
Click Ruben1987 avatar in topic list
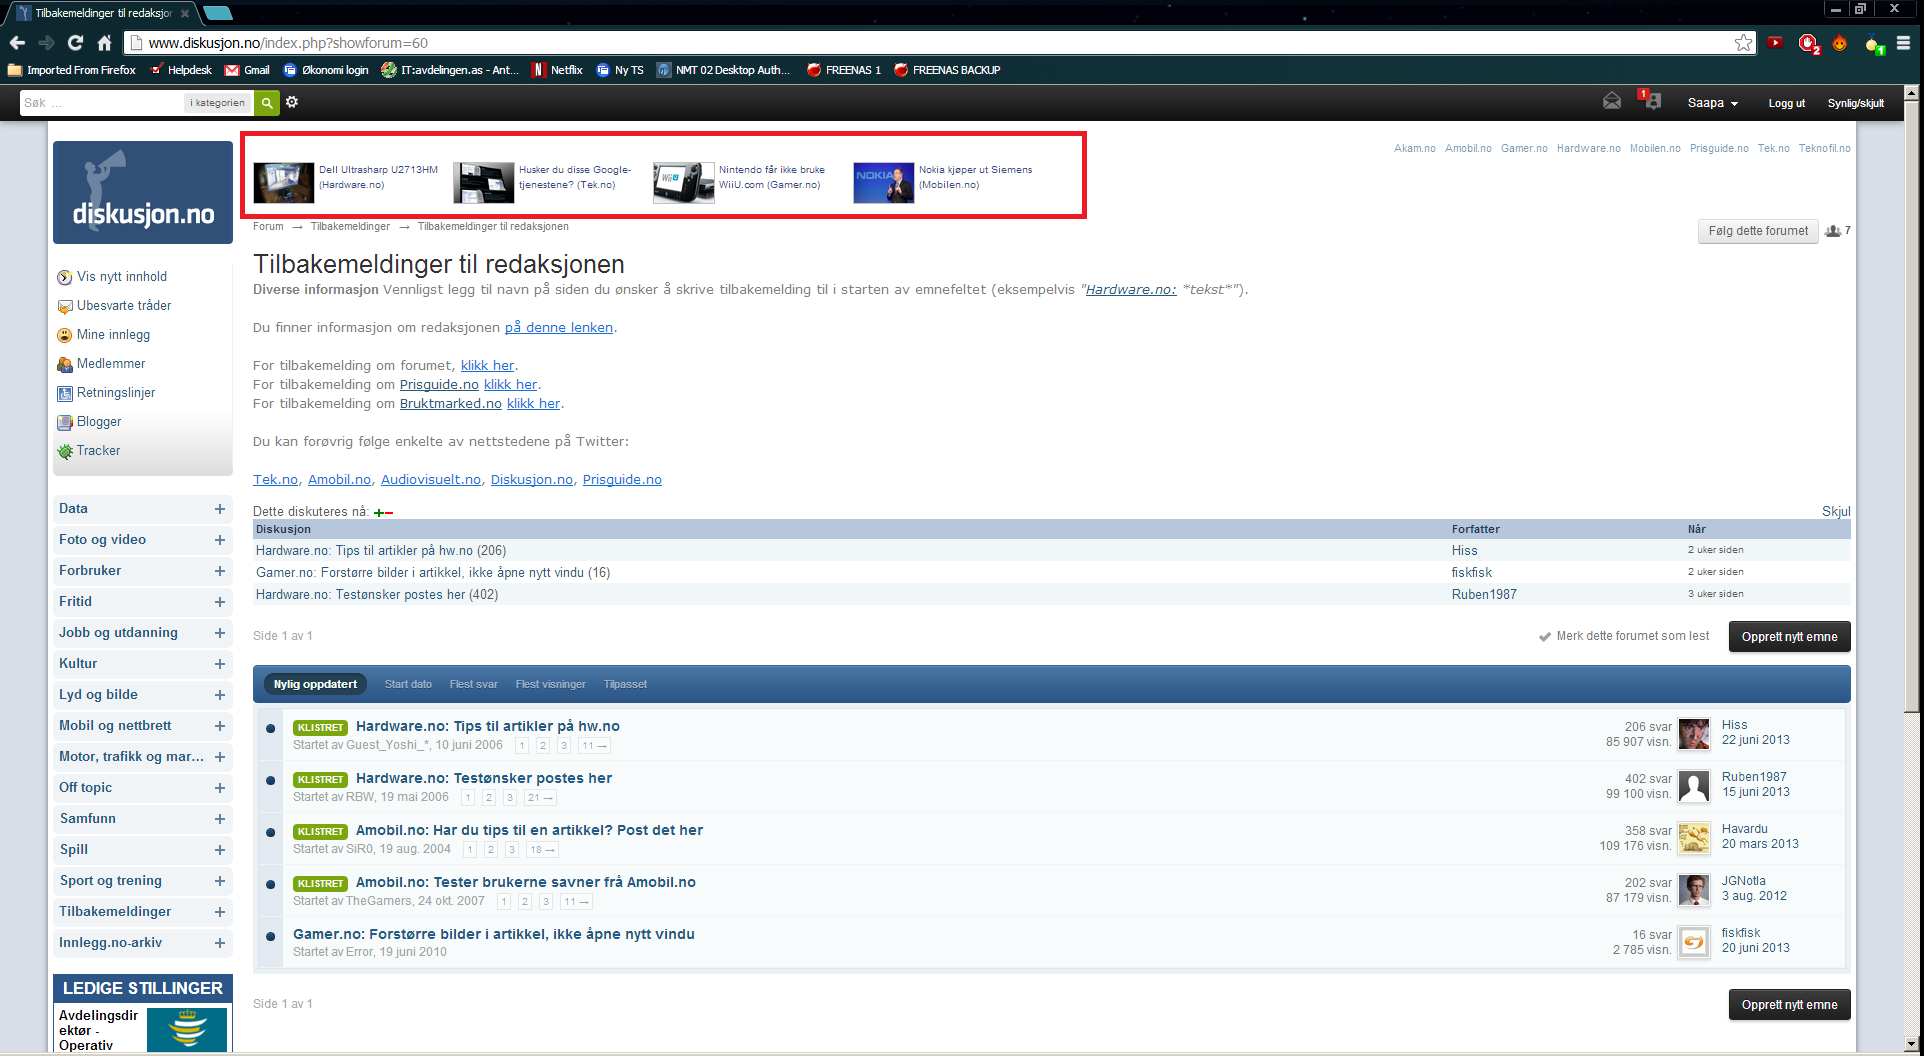(1694, 786)
